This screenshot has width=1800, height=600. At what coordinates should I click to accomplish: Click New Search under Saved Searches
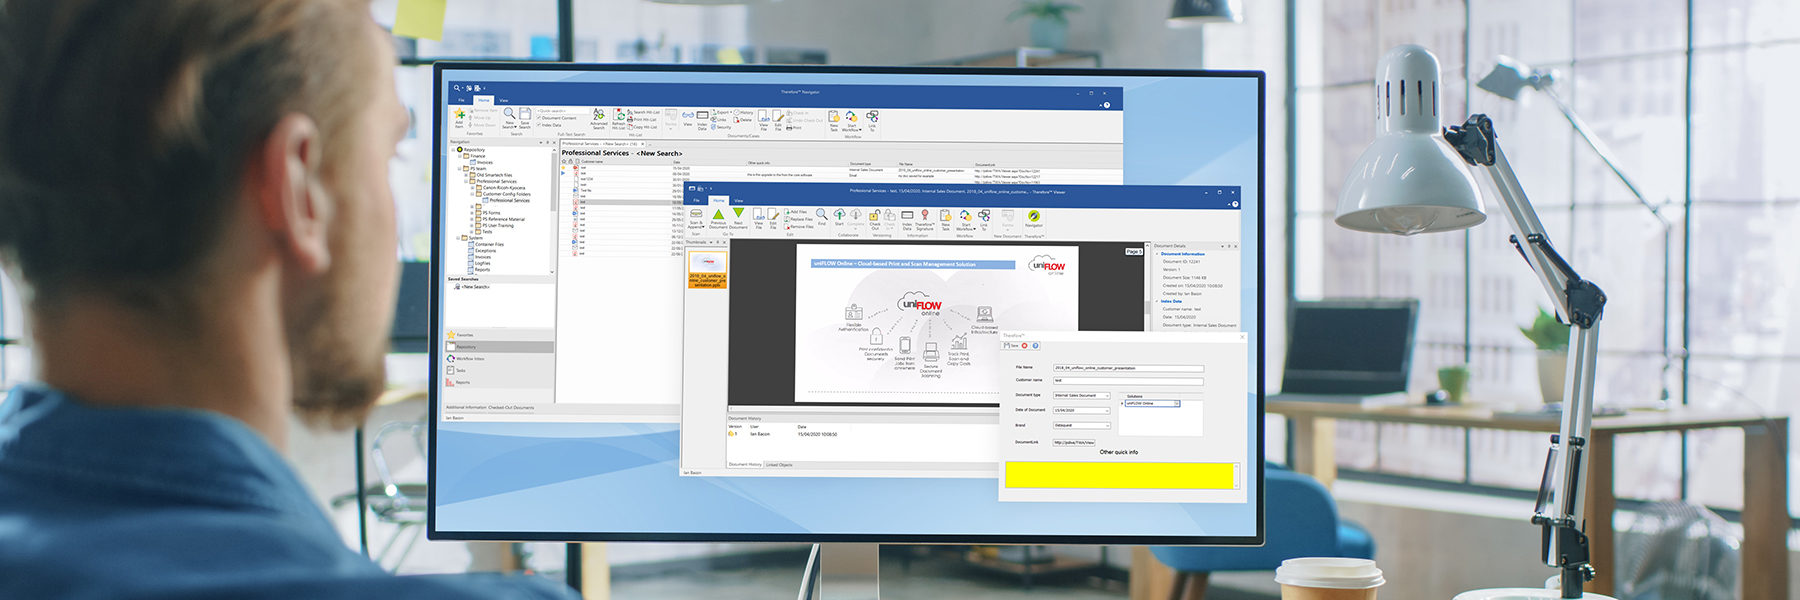pos(476,287)
